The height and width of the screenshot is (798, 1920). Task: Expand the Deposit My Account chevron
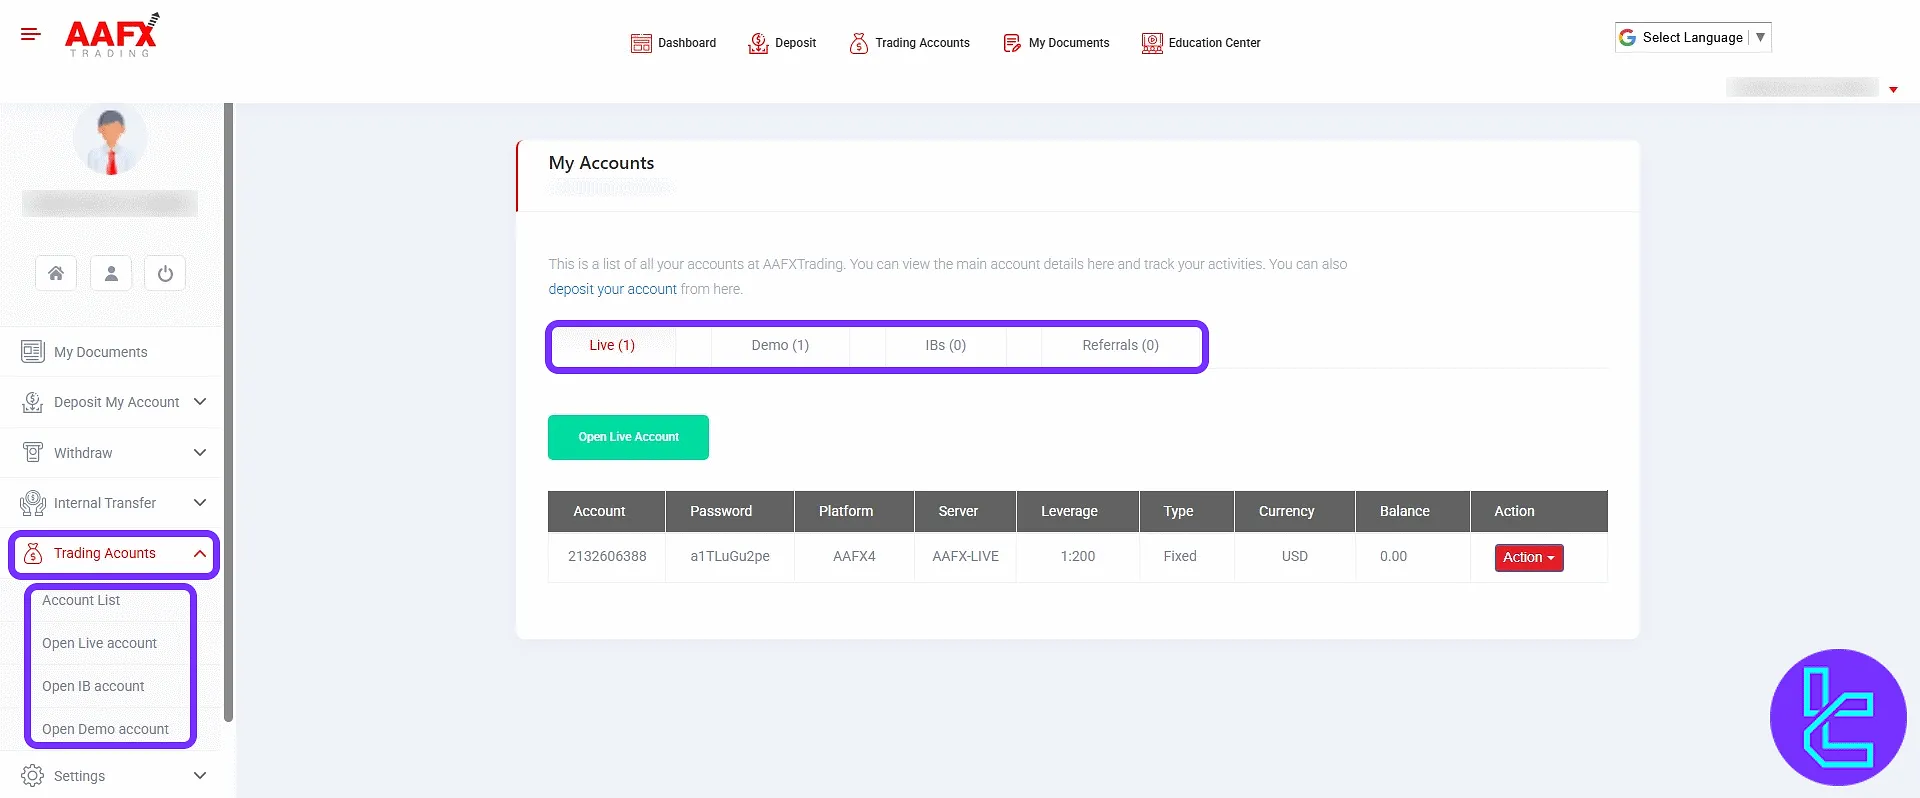pyautogui.click(x=200, y=402)
